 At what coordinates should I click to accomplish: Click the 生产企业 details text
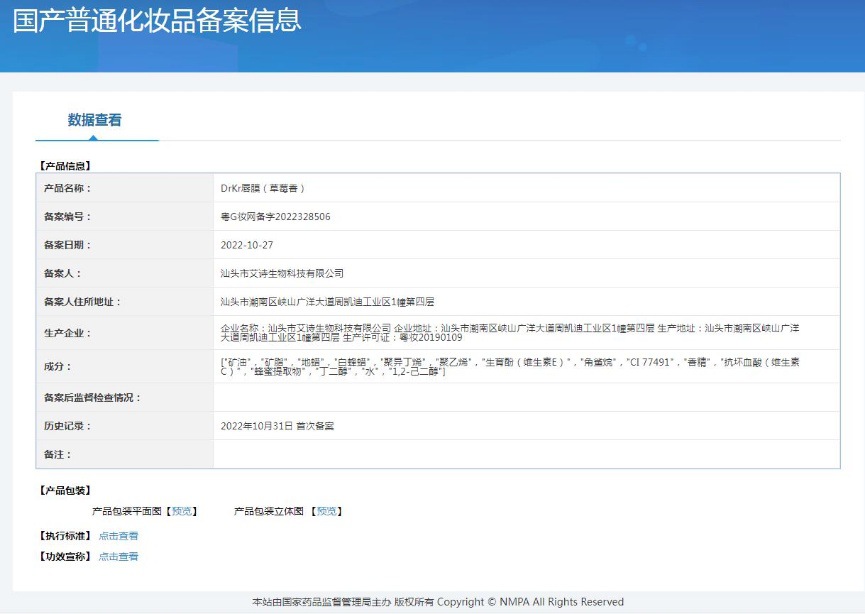[510, 333]
